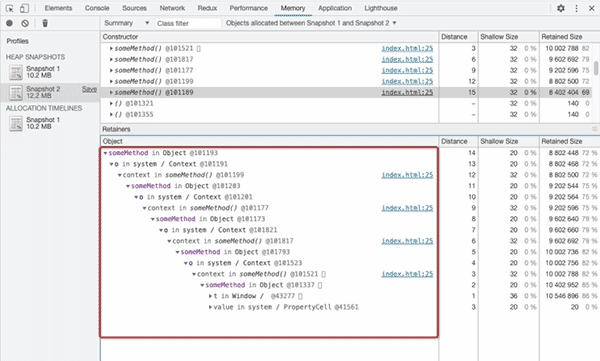Open the Network tab
Image resolution: width=600 pixels, height=361 pixels.
(172, 8)
